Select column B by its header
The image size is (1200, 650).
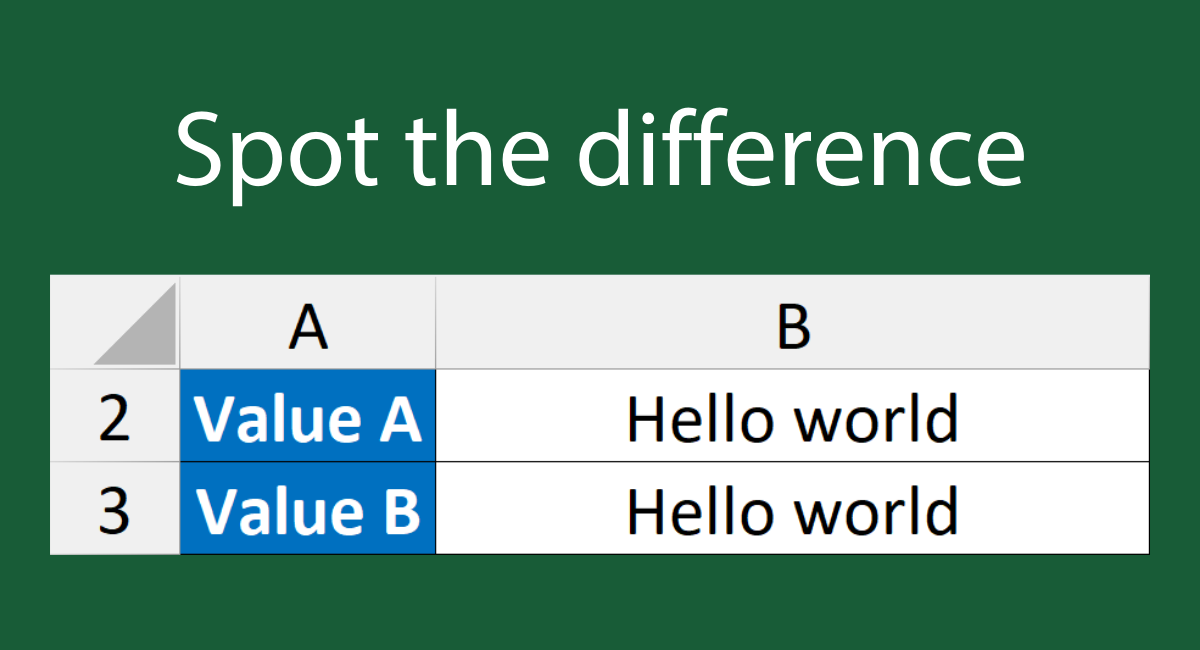click(x=792, y=323)
